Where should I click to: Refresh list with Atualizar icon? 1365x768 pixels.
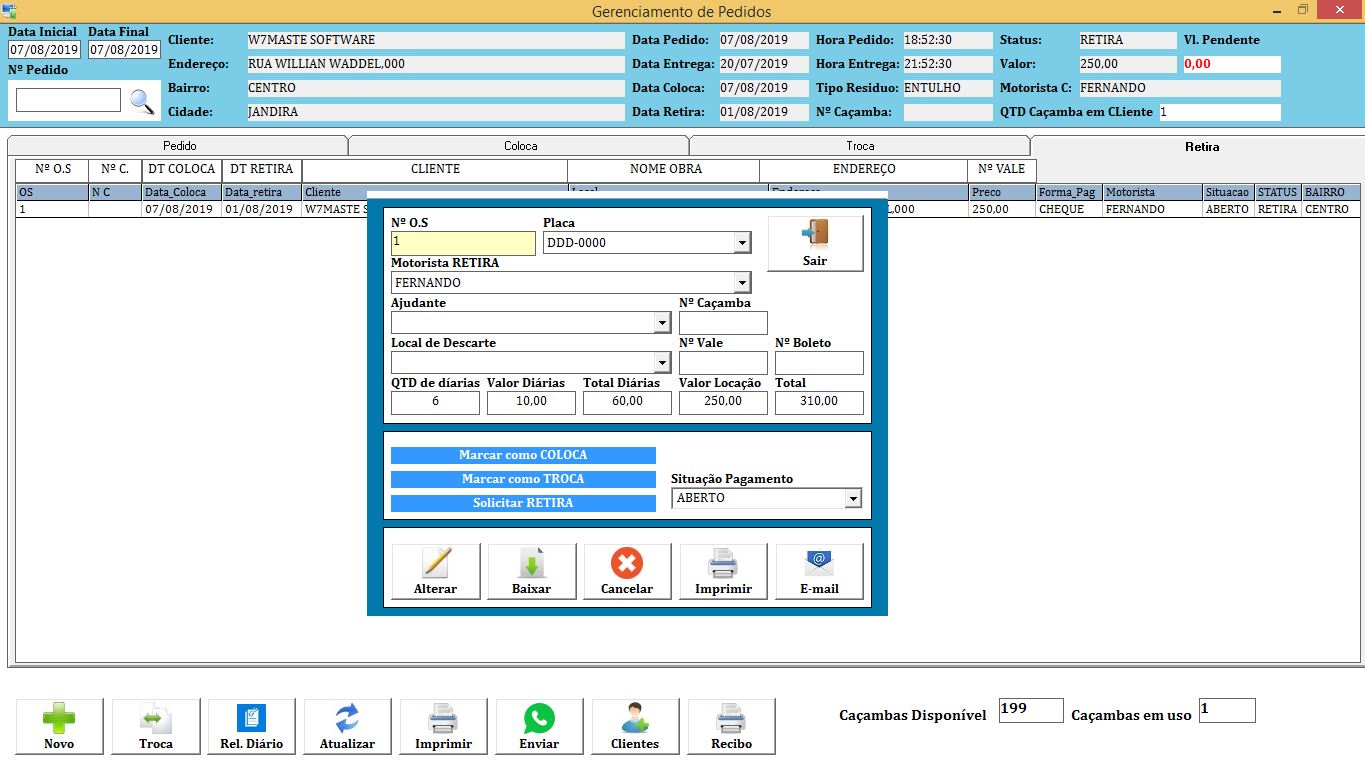click(347, 719)
